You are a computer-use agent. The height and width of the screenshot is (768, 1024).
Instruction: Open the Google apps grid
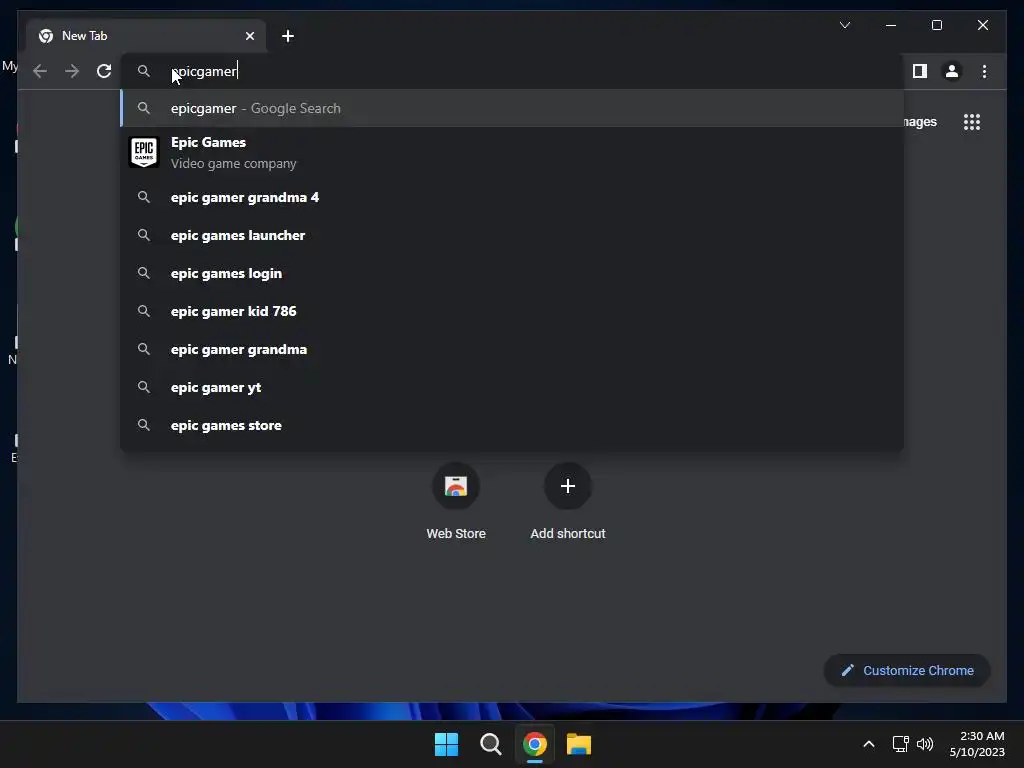pos(972,122)
